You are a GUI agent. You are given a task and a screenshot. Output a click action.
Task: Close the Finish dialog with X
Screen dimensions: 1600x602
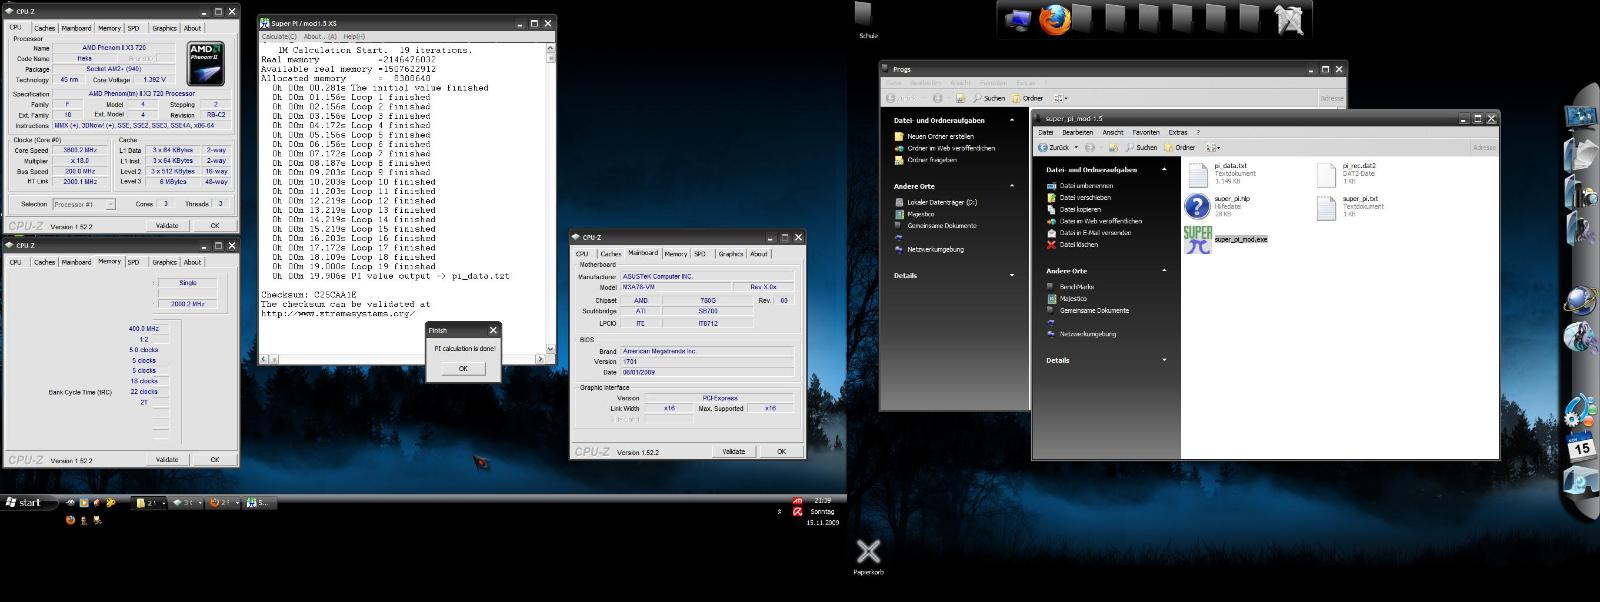click(492, 330)
